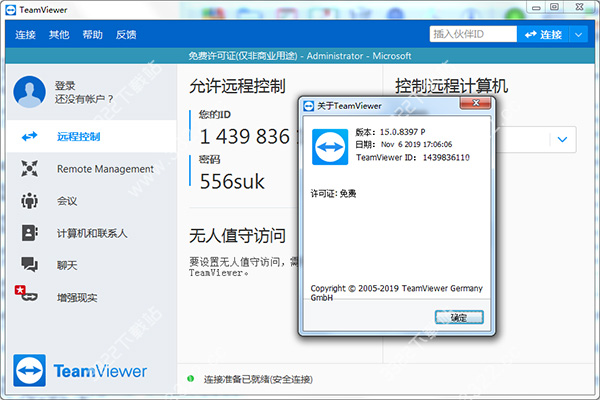Select 远程控制 in the sidebar

point(91,136)
